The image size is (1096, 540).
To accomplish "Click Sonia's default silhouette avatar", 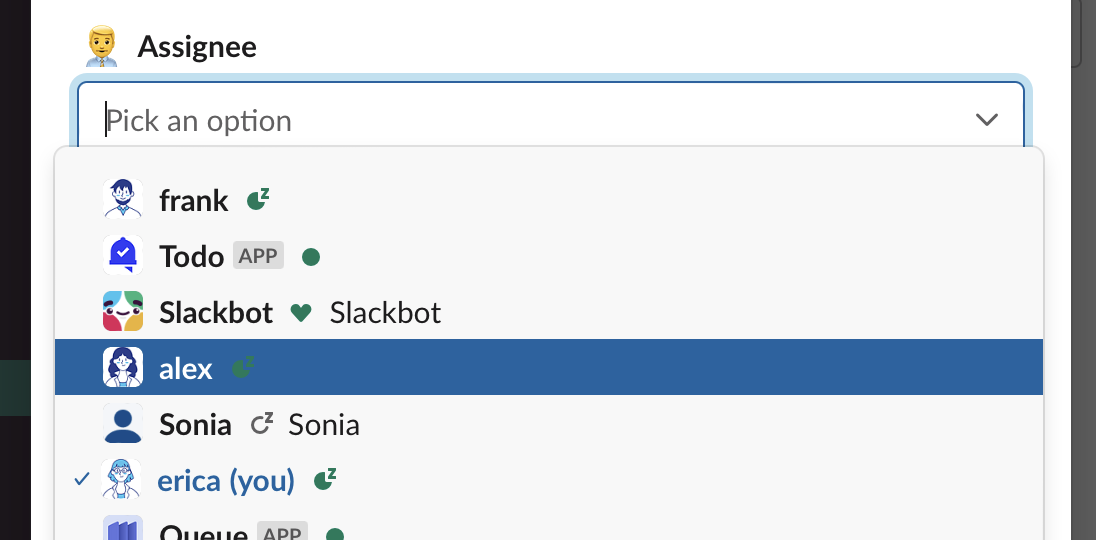I will tap(123, 424).
